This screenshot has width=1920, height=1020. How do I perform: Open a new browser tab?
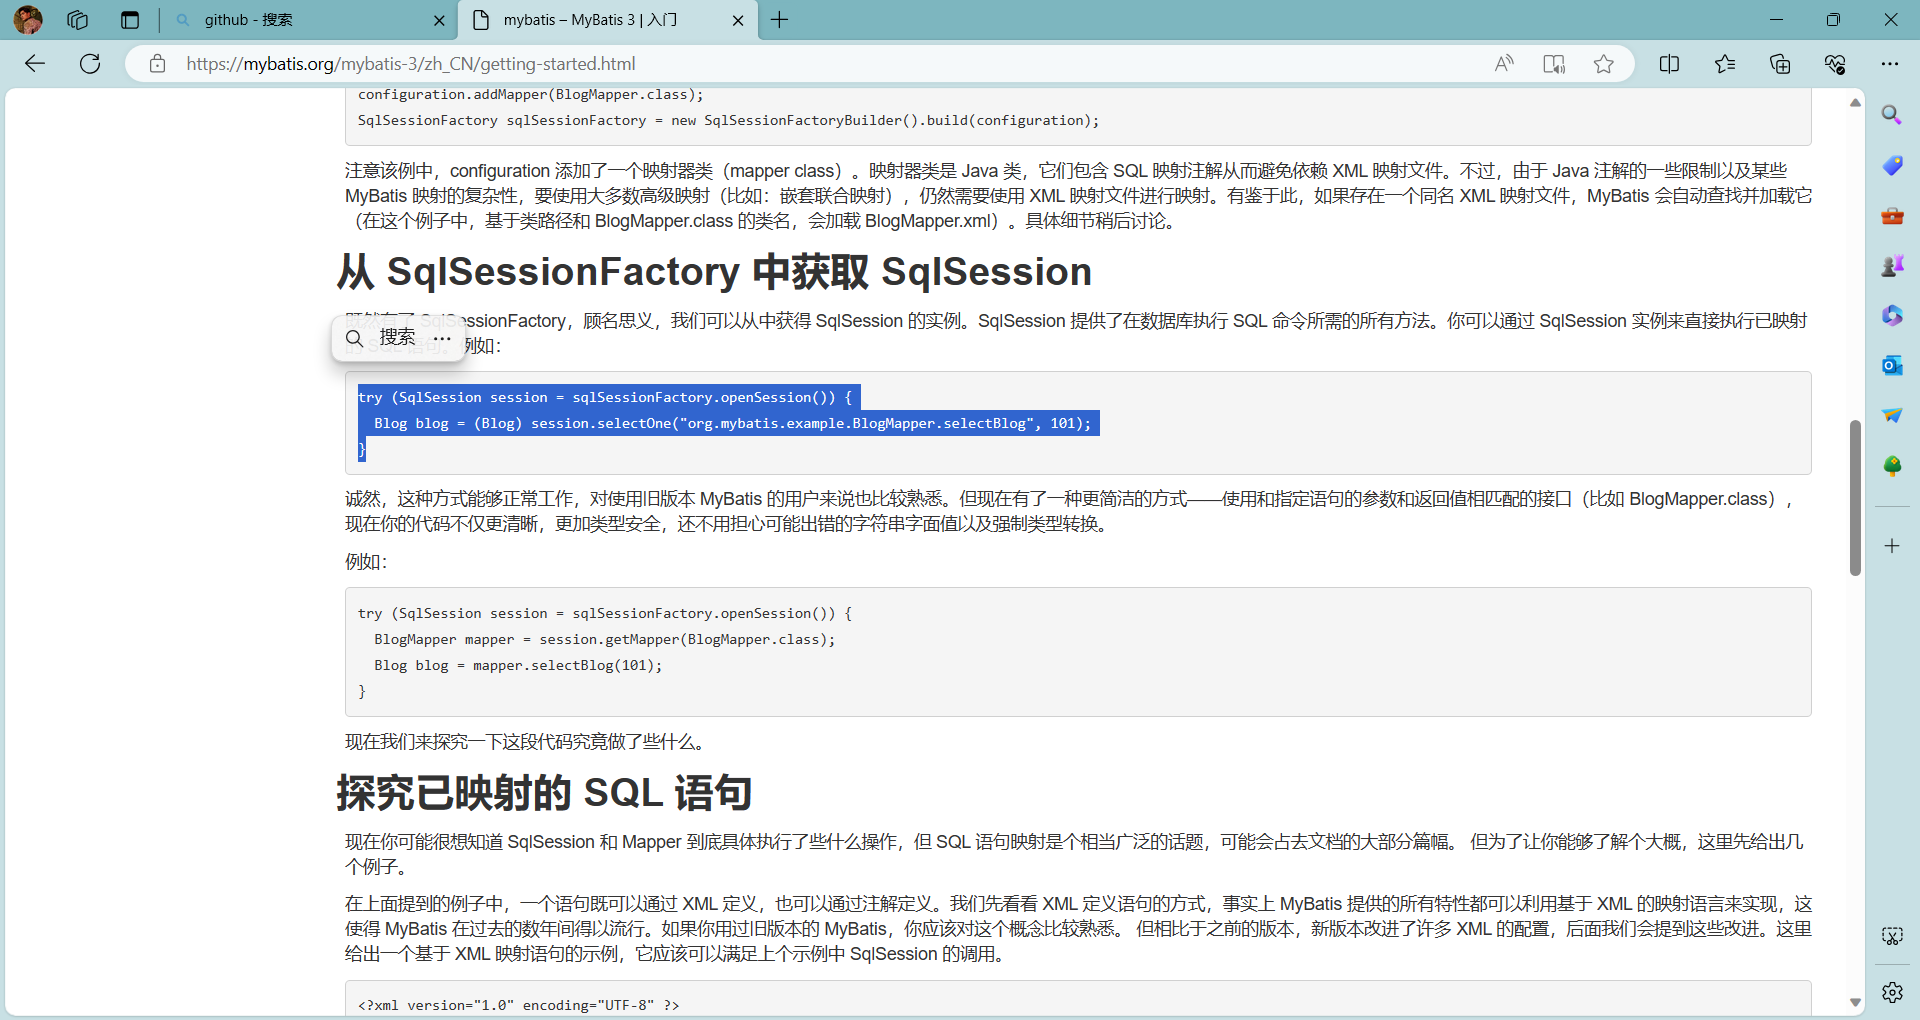click(780, 20)
